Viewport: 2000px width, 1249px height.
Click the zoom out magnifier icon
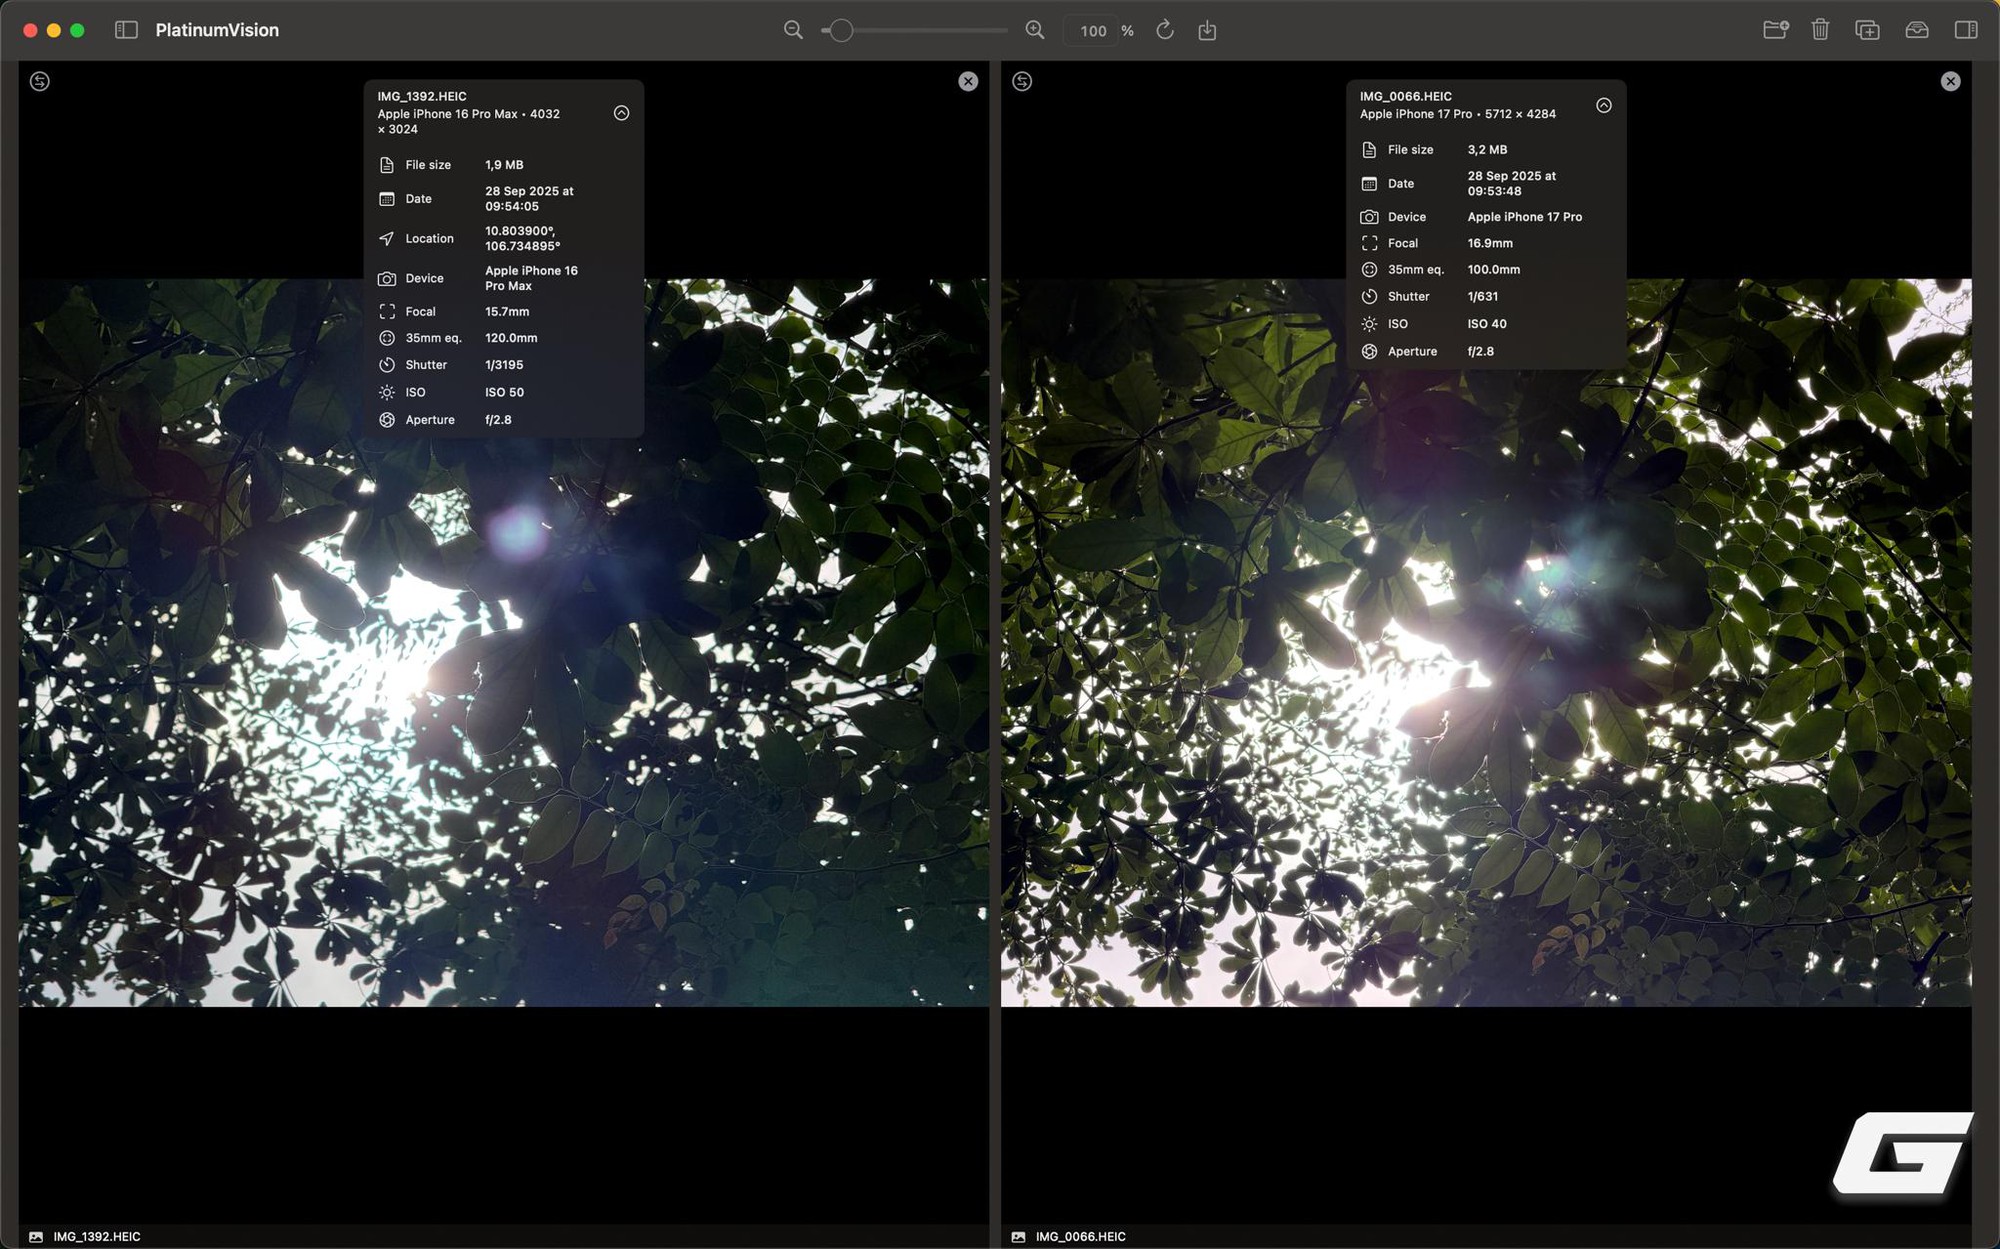[793, 30]
